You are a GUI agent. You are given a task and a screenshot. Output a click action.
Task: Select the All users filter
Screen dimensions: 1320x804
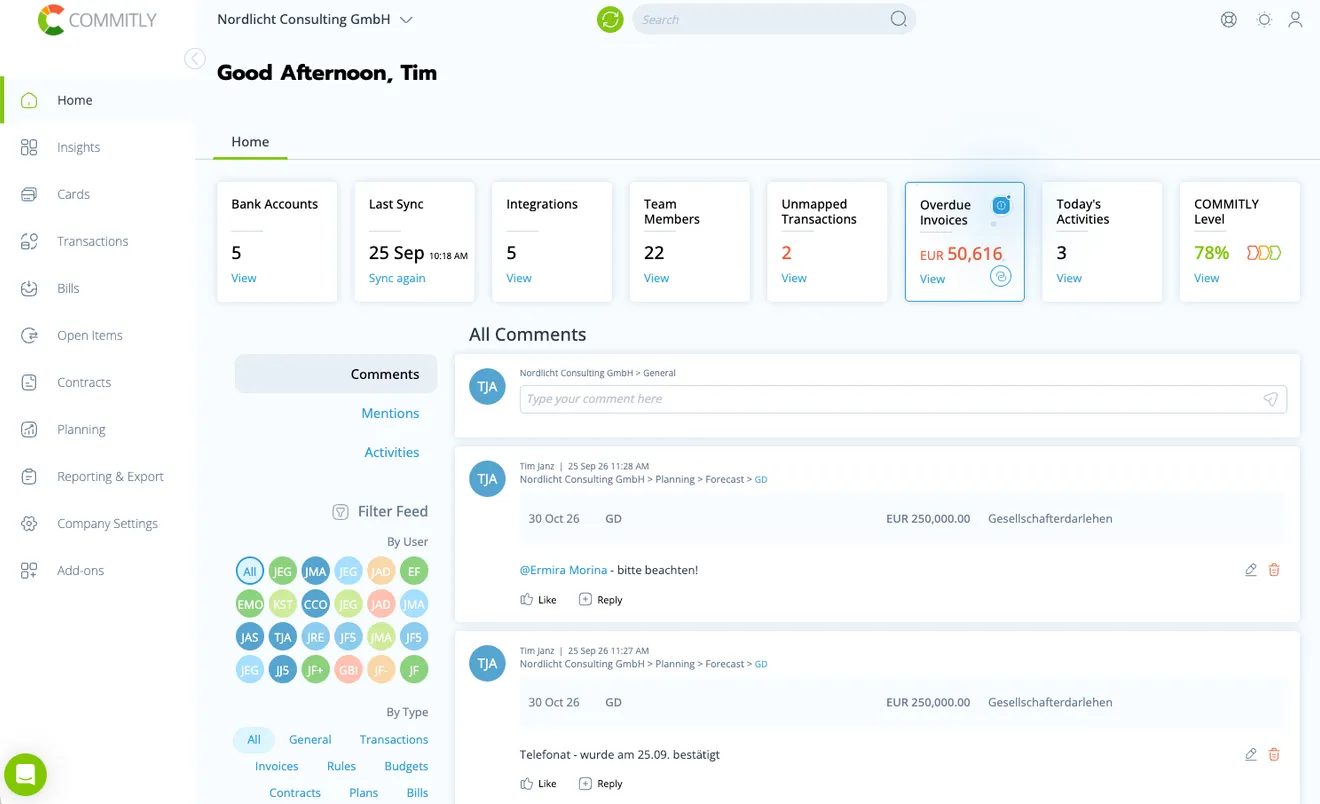pyautogui.click(x=250, y=571)
